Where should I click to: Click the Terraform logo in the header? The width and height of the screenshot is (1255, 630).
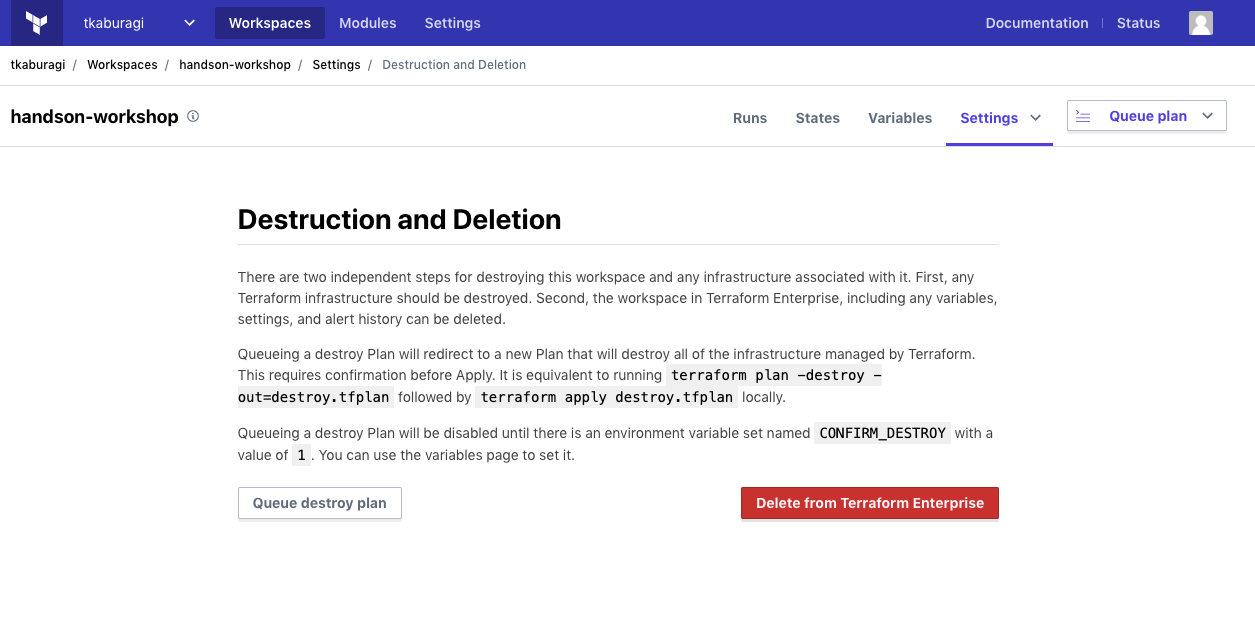(37, 23)
